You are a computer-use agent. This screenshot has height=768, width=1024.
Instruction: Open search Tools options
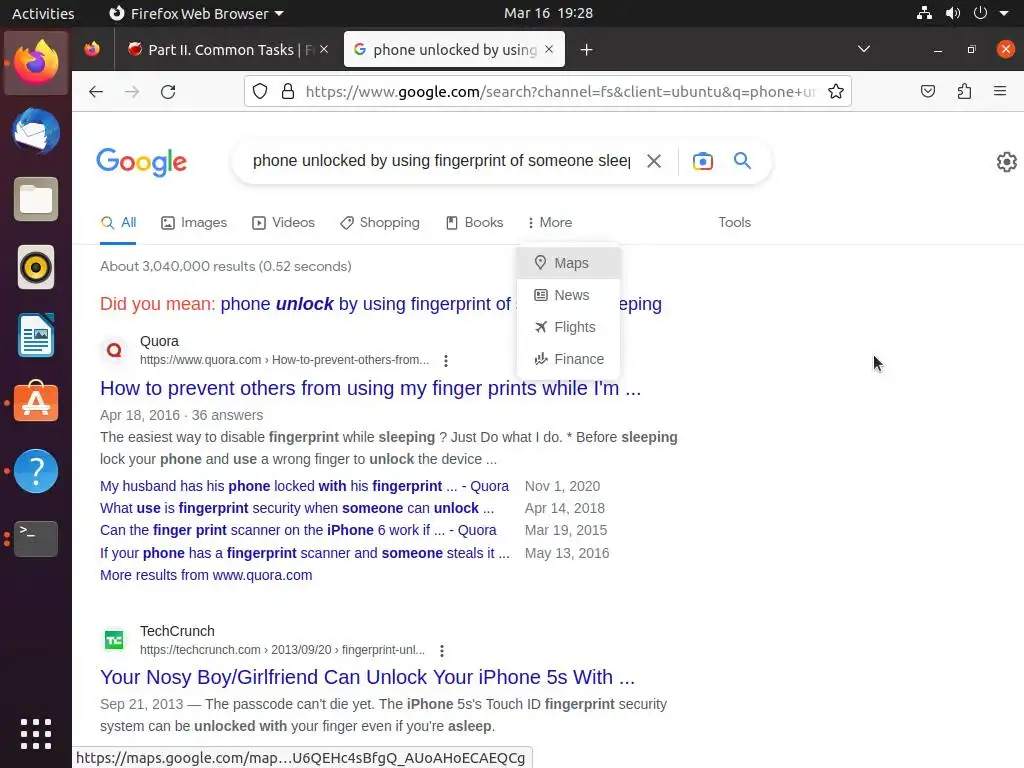735,223
